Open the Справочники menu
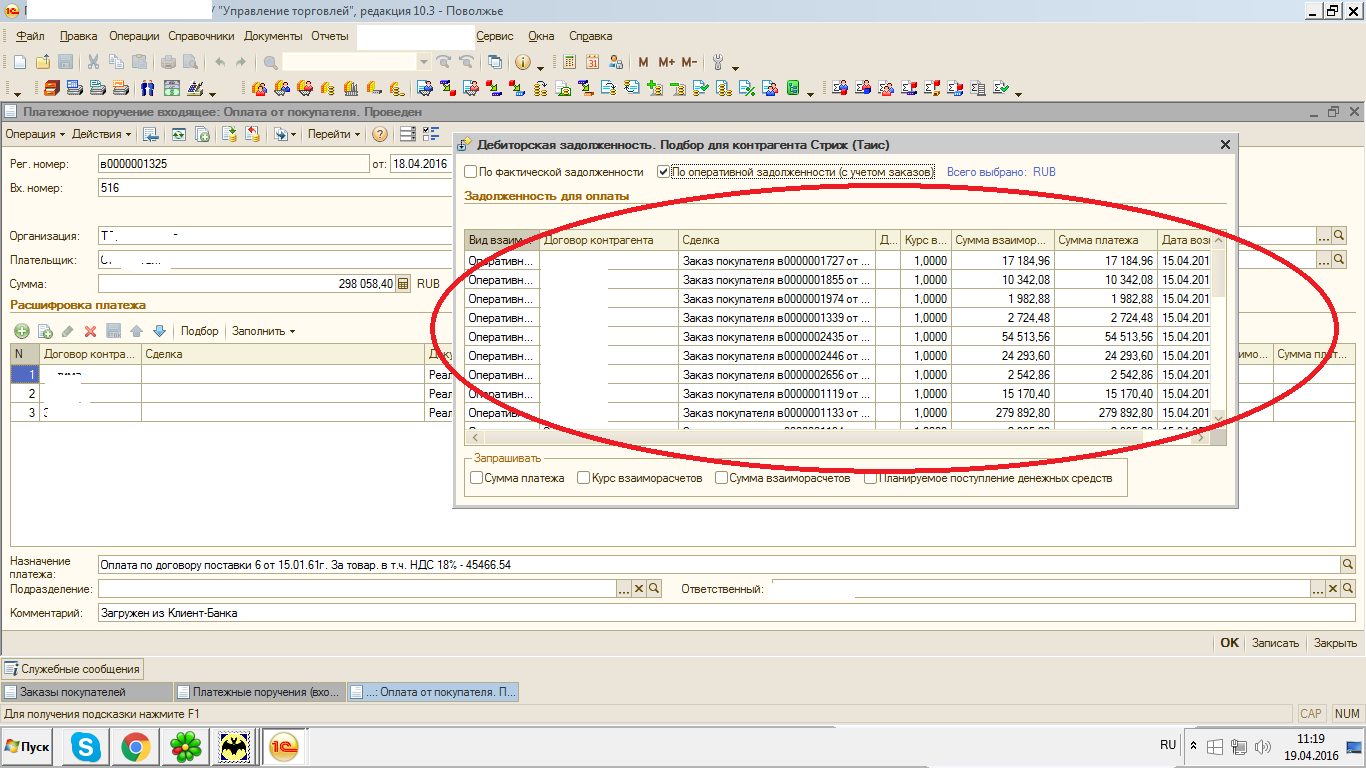1366x768 pixels. coord(201,36)
